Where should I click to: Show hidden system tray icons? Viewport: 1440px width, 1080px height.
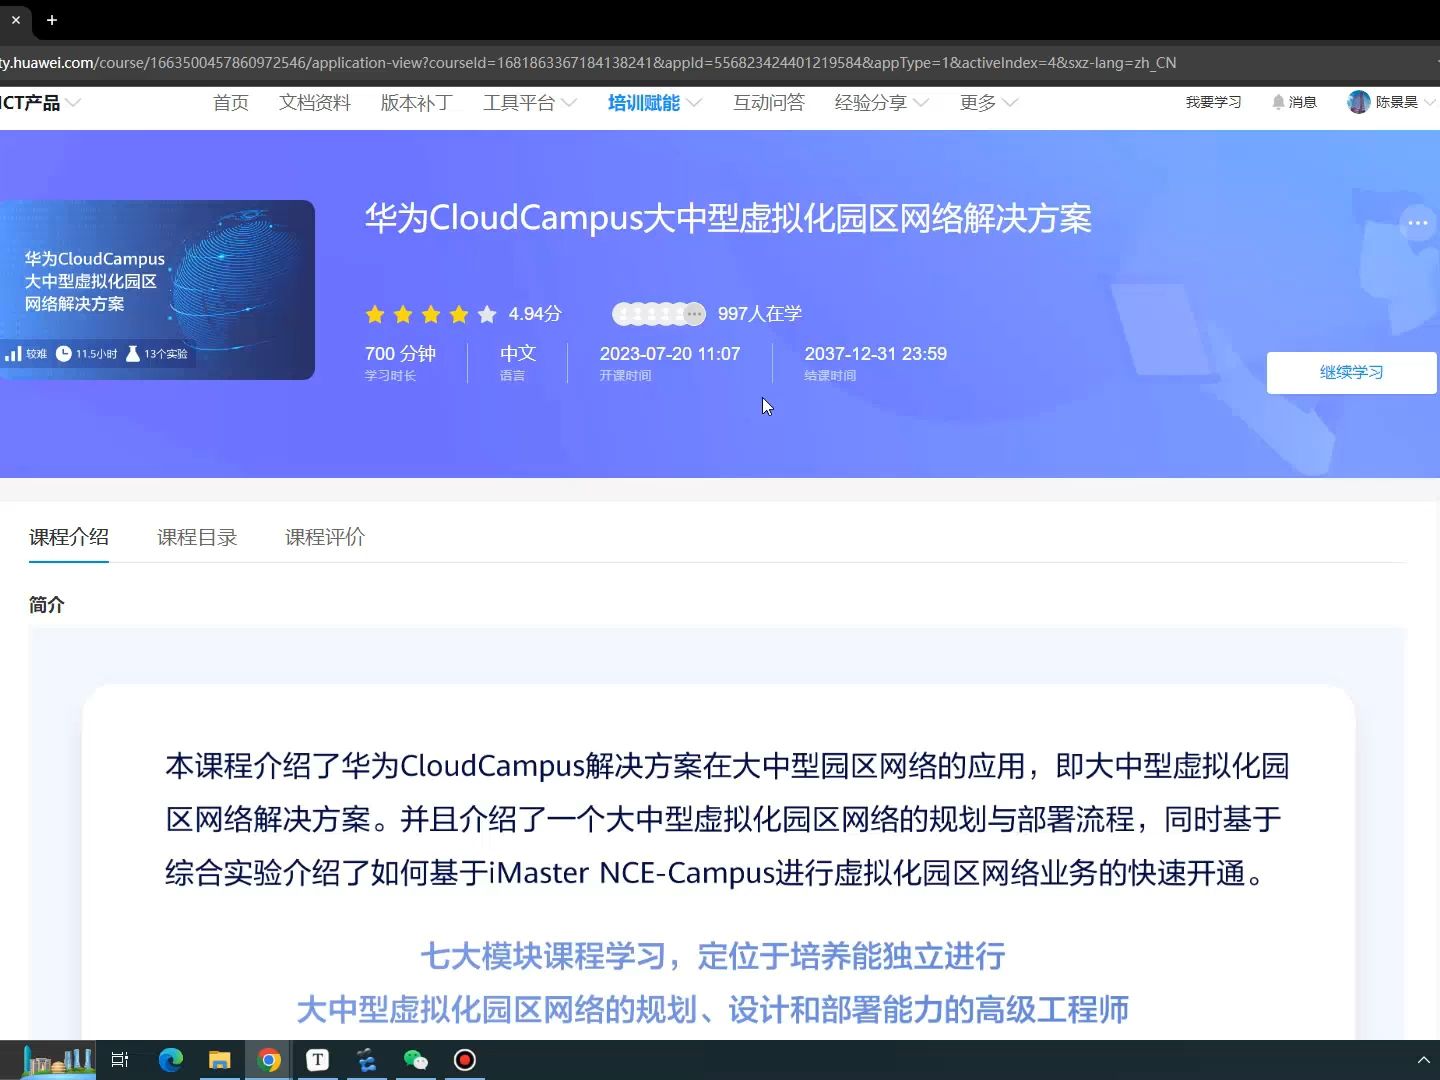click(x=1423, y=1060)
